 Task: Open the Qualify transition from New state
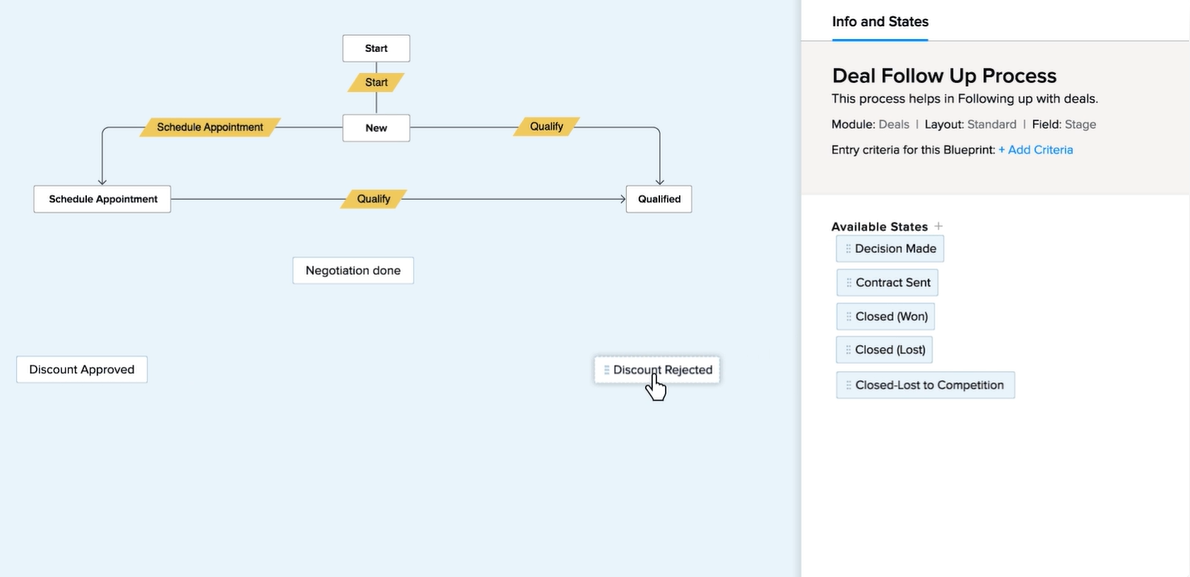[546, 126]
